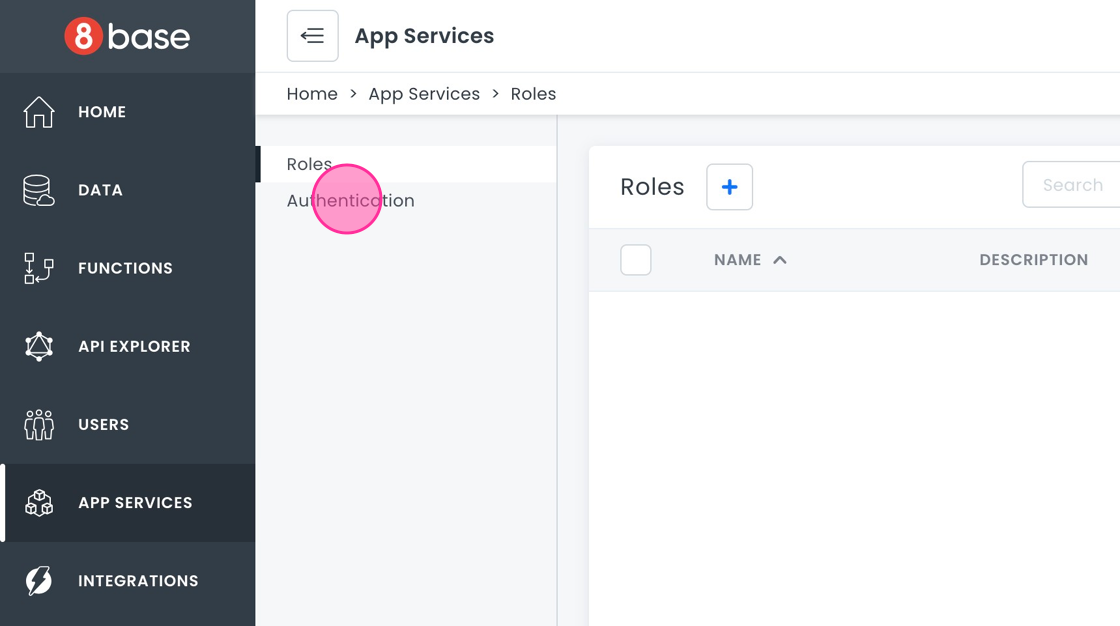The height and width of the screenshot is (626, 1120).
Task: Click the sort arrow next to NAME
Action: point(780,260)
